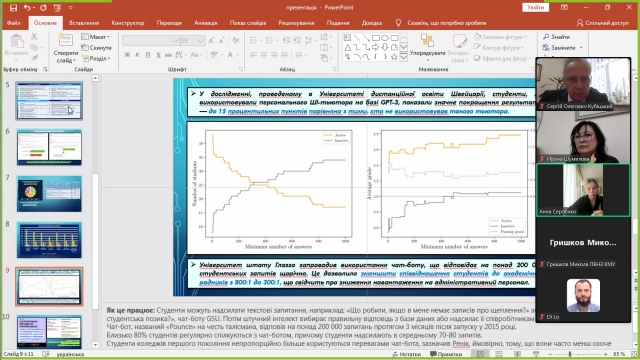
Task: Click the Упорядкувати arrange icon
Action: click(427, 40)
